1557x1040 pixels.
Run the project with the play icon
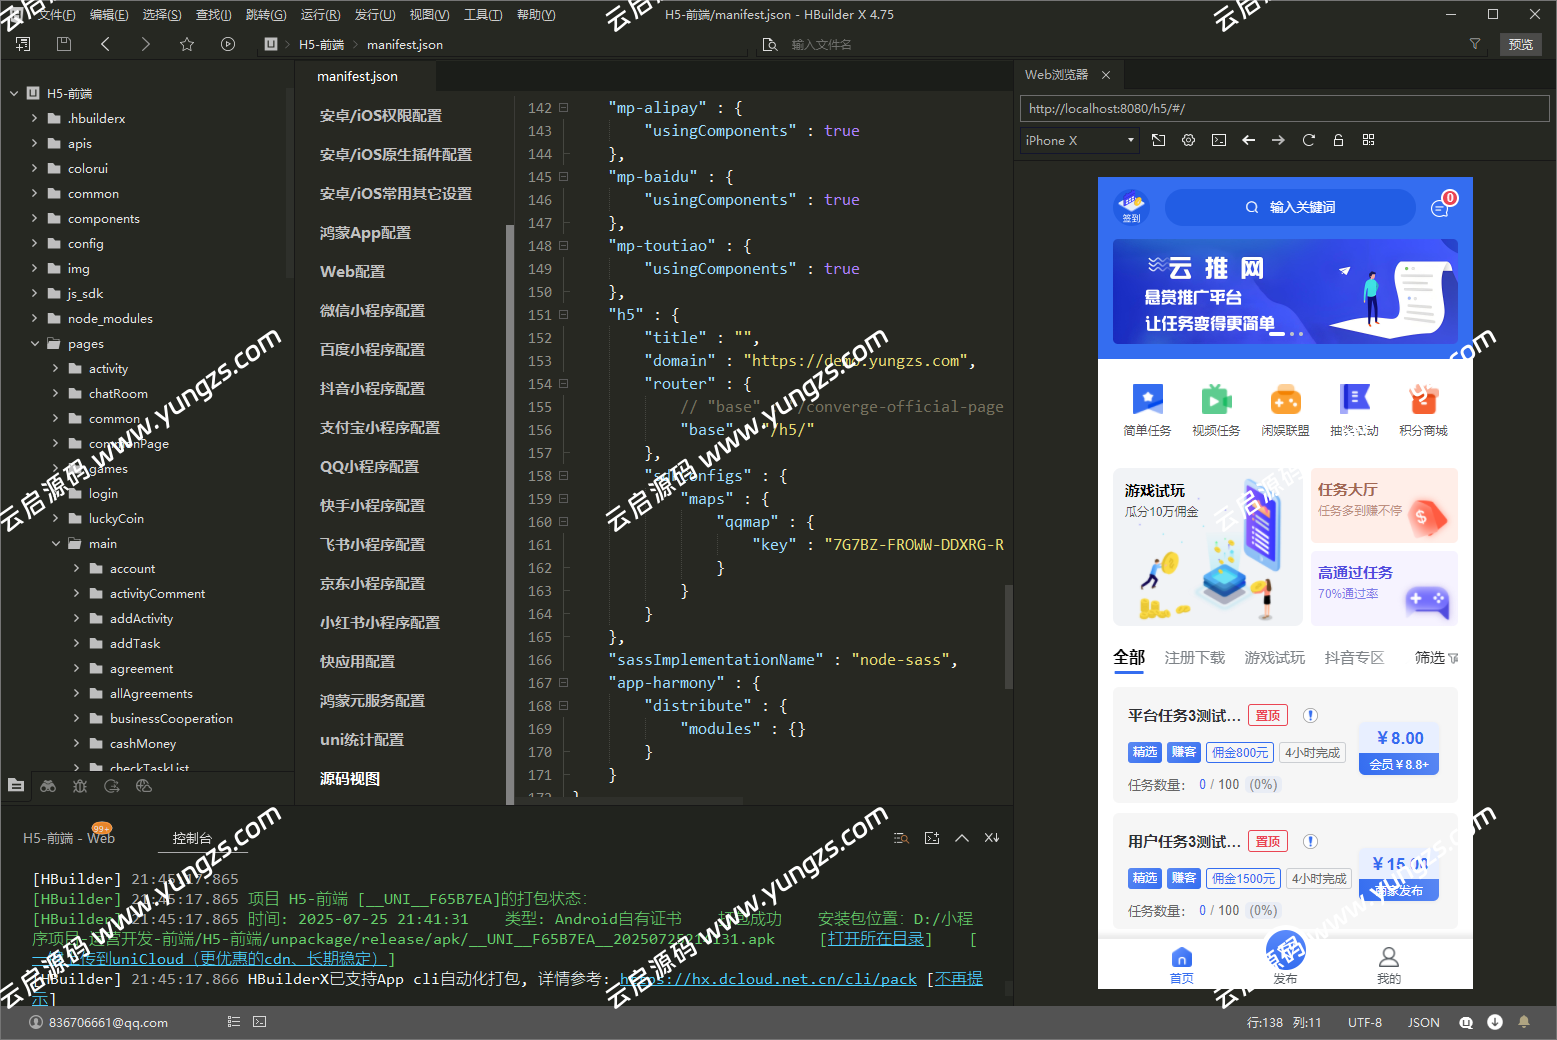click(x=228, y=44)
